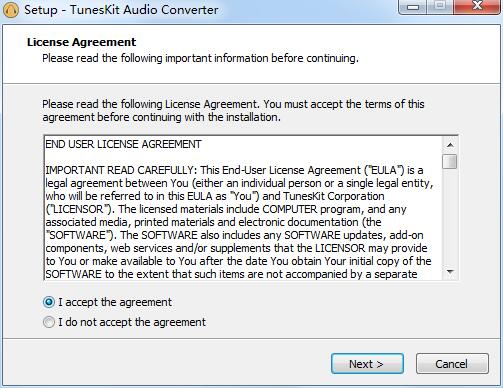Select the I do not accept radio button
The image size is (503, 388).
[x=49, y=322]
